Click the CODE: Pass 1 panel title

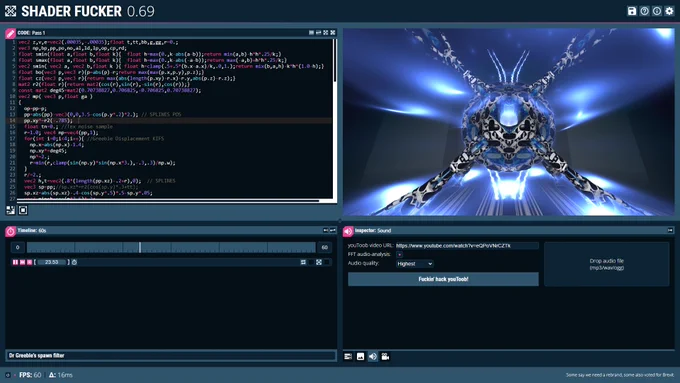click(31, 33)
